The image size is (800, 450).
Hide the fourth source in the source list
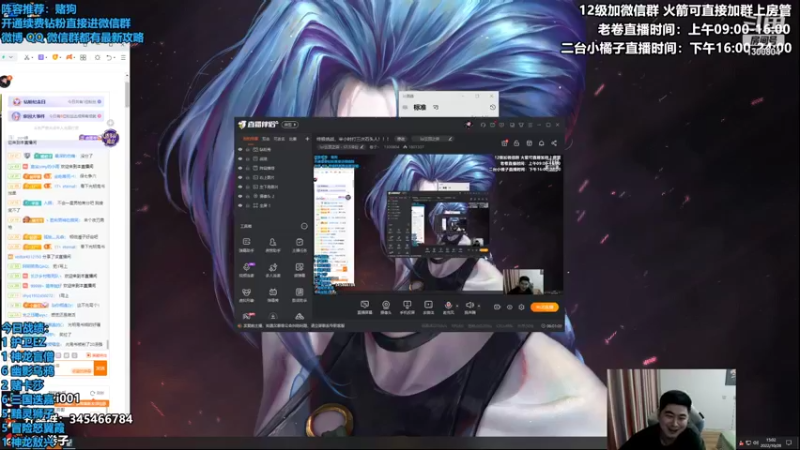point(240,177)
